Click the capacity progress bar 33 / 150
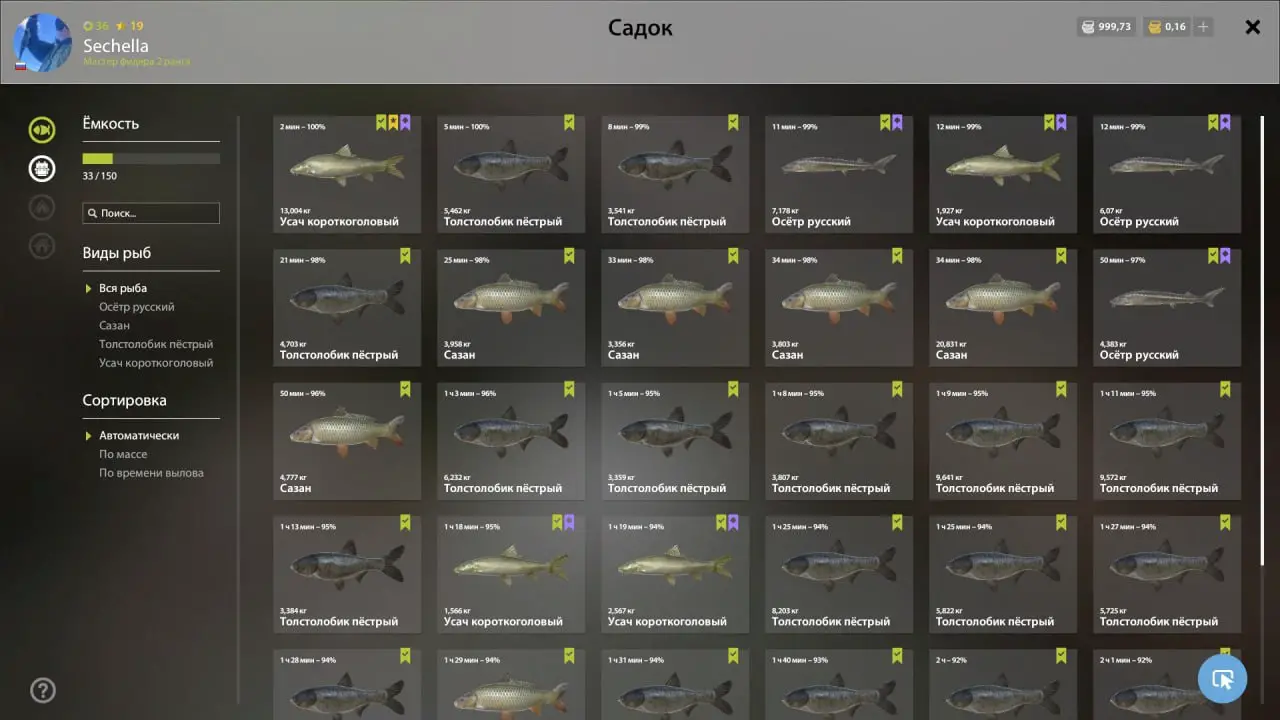The width and height of the screenshot is (1280, 720). pos(151,158)
